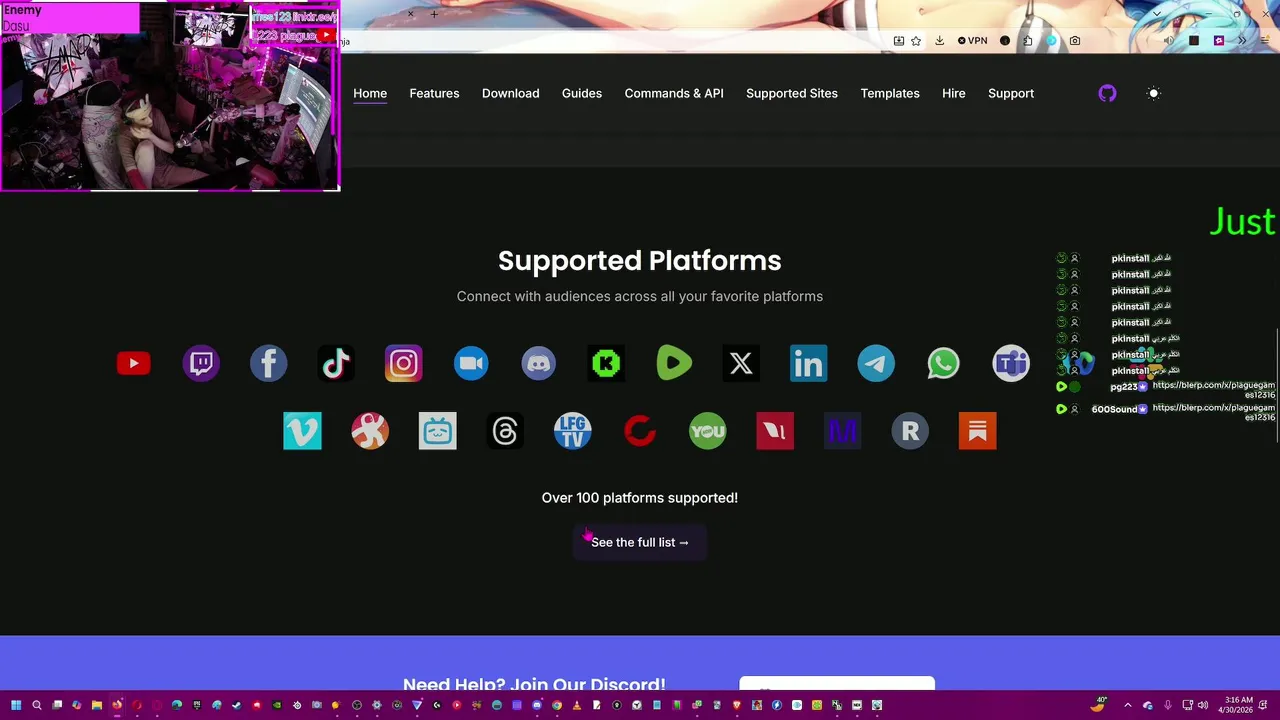1280x720 pixels.
Task: Click the dark red square platform icon
Action: point(775,431)
